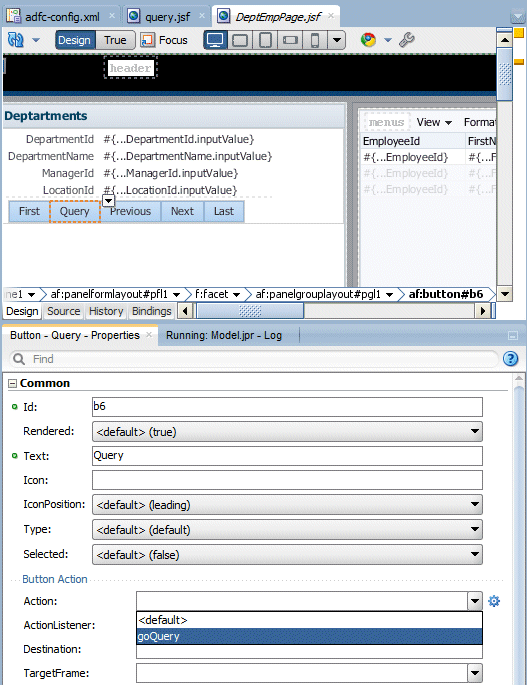Open the browser selection dropdown arrow
Viewport: 527px width, 685px height.
point(388,40)
